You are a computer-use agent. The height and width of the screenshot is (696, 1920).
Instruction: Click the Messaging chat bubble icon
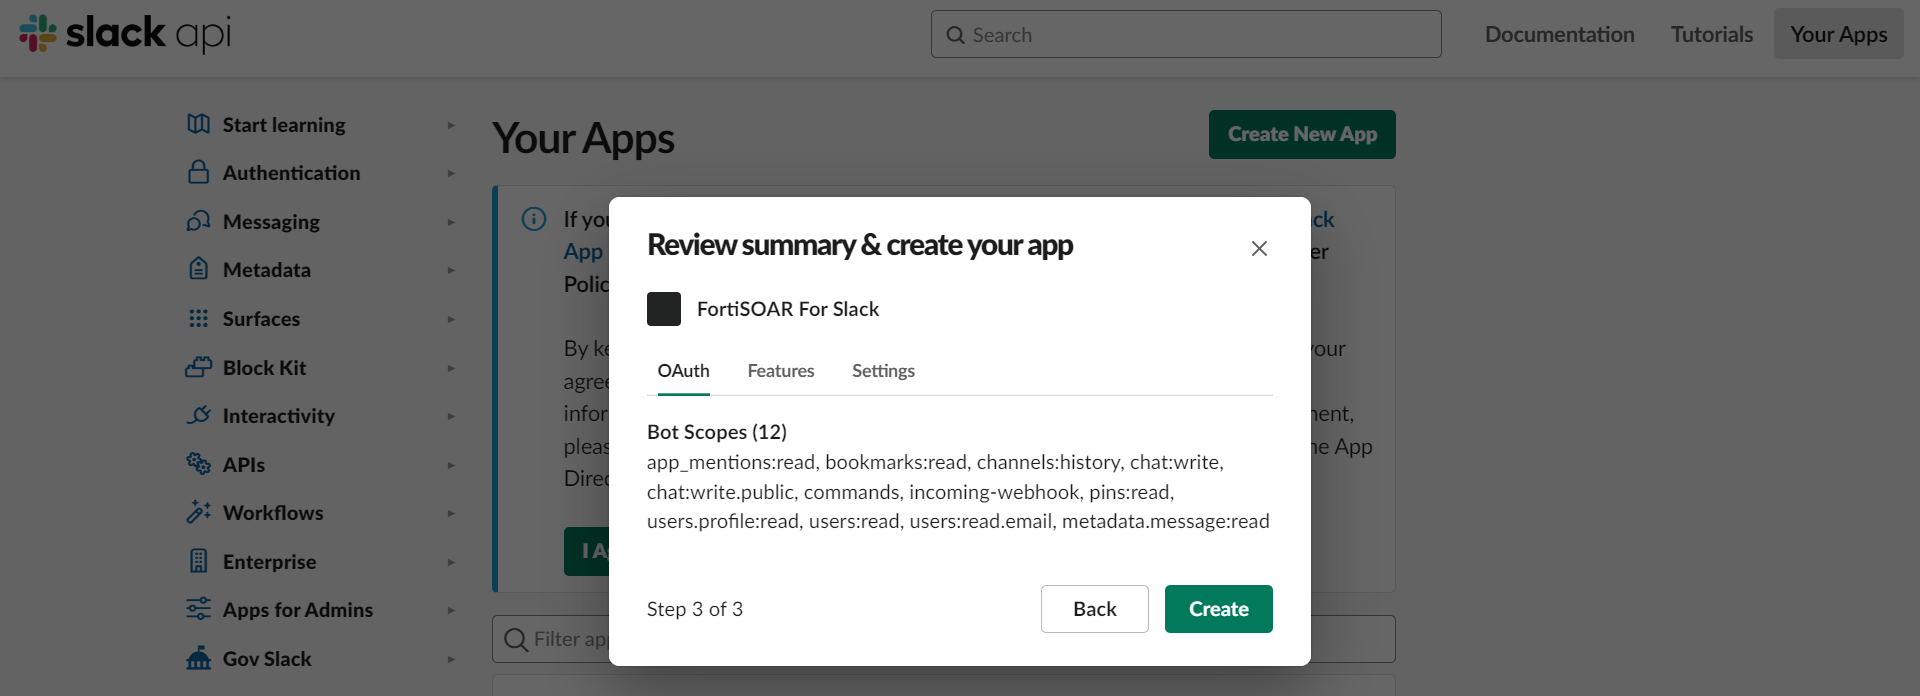198,221
